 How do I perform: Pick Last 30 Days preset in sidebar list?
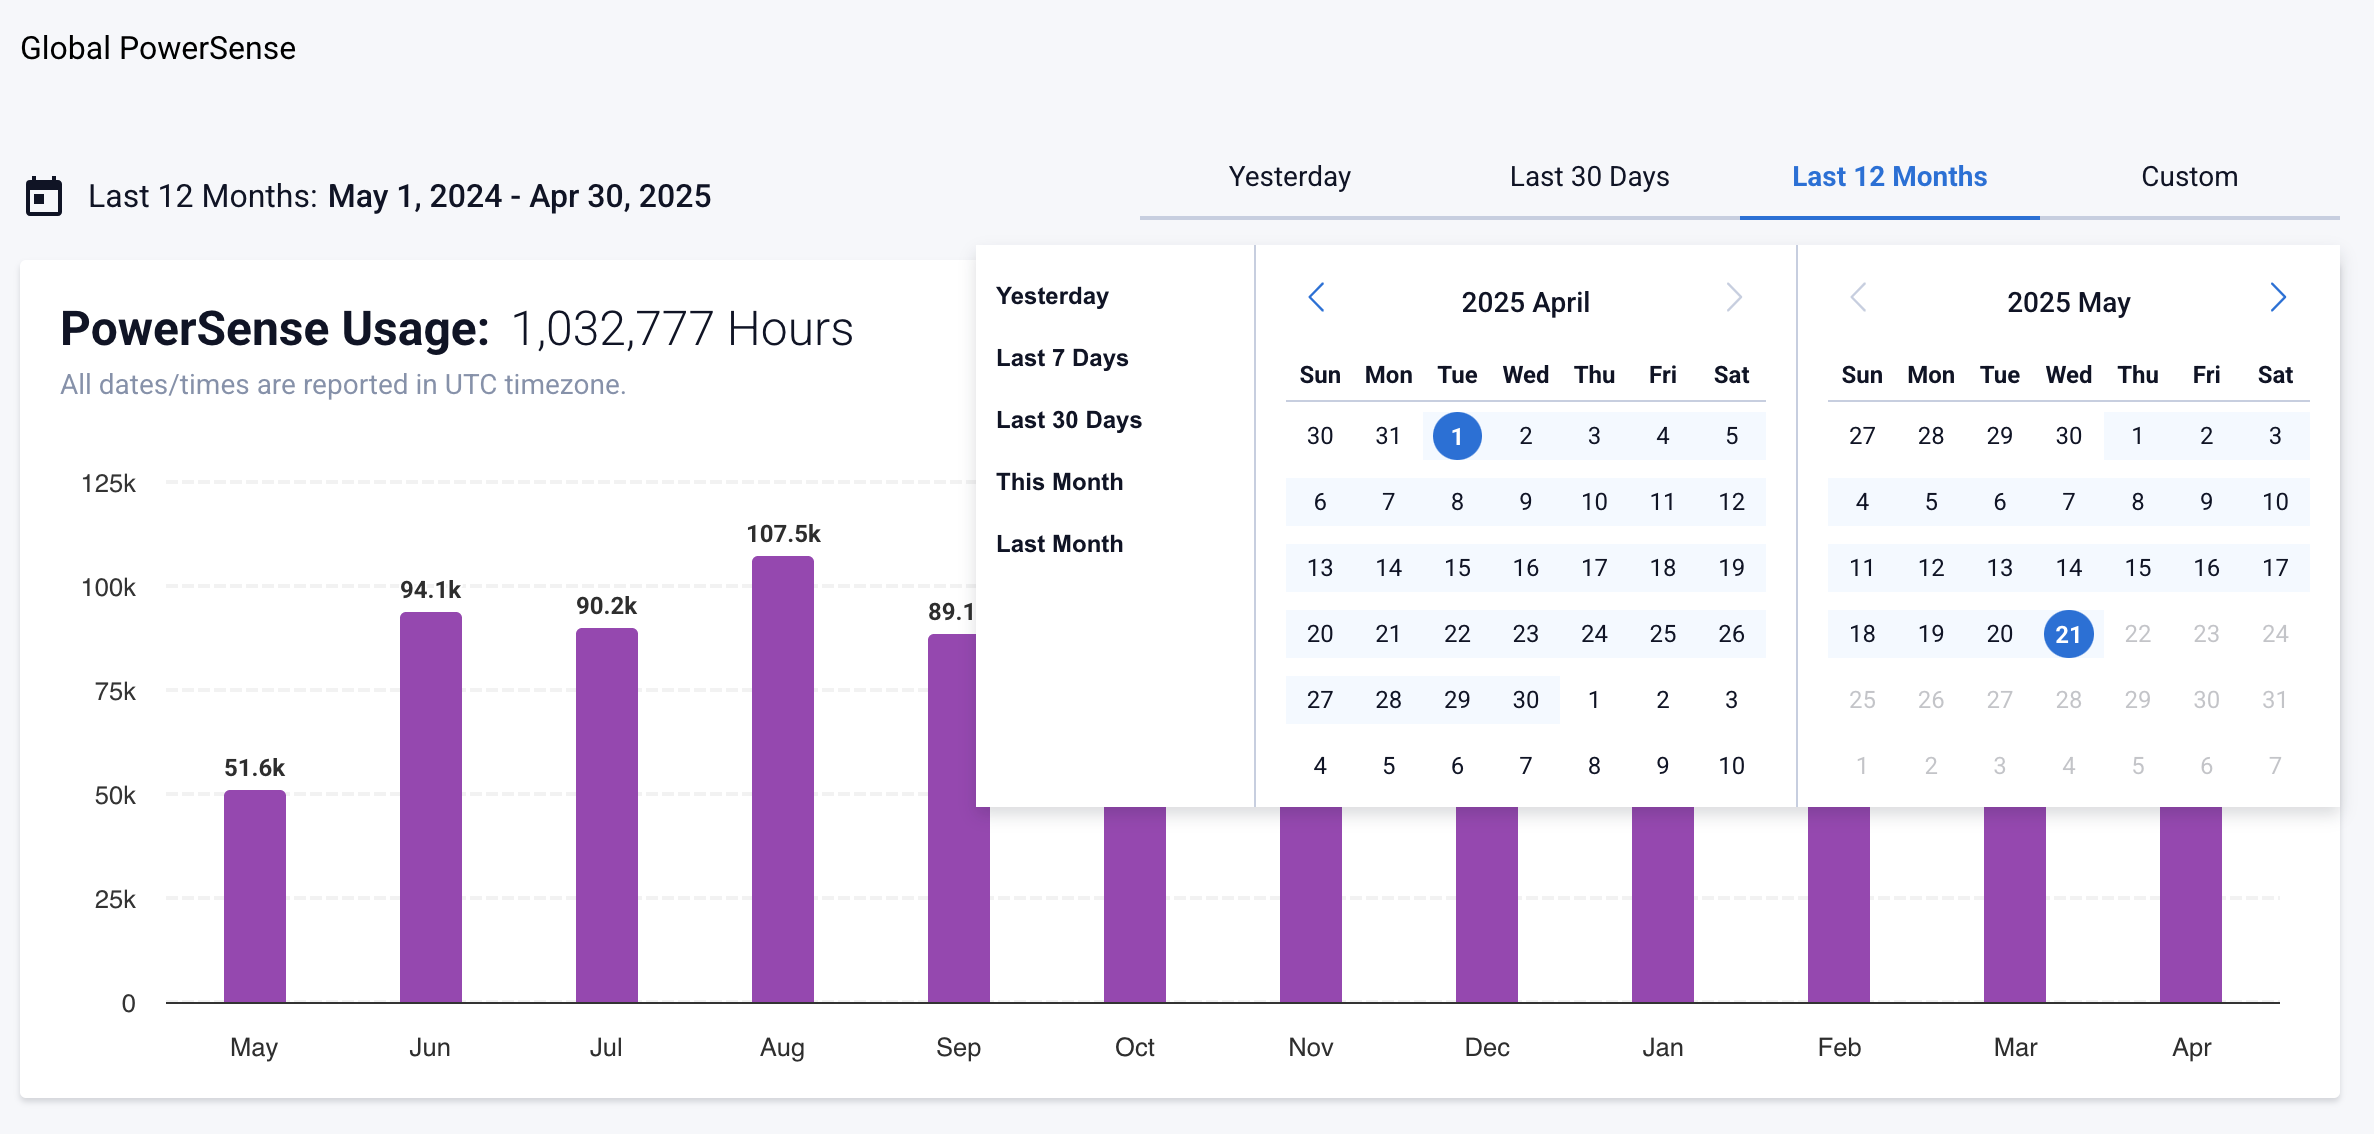(1068, 420)
